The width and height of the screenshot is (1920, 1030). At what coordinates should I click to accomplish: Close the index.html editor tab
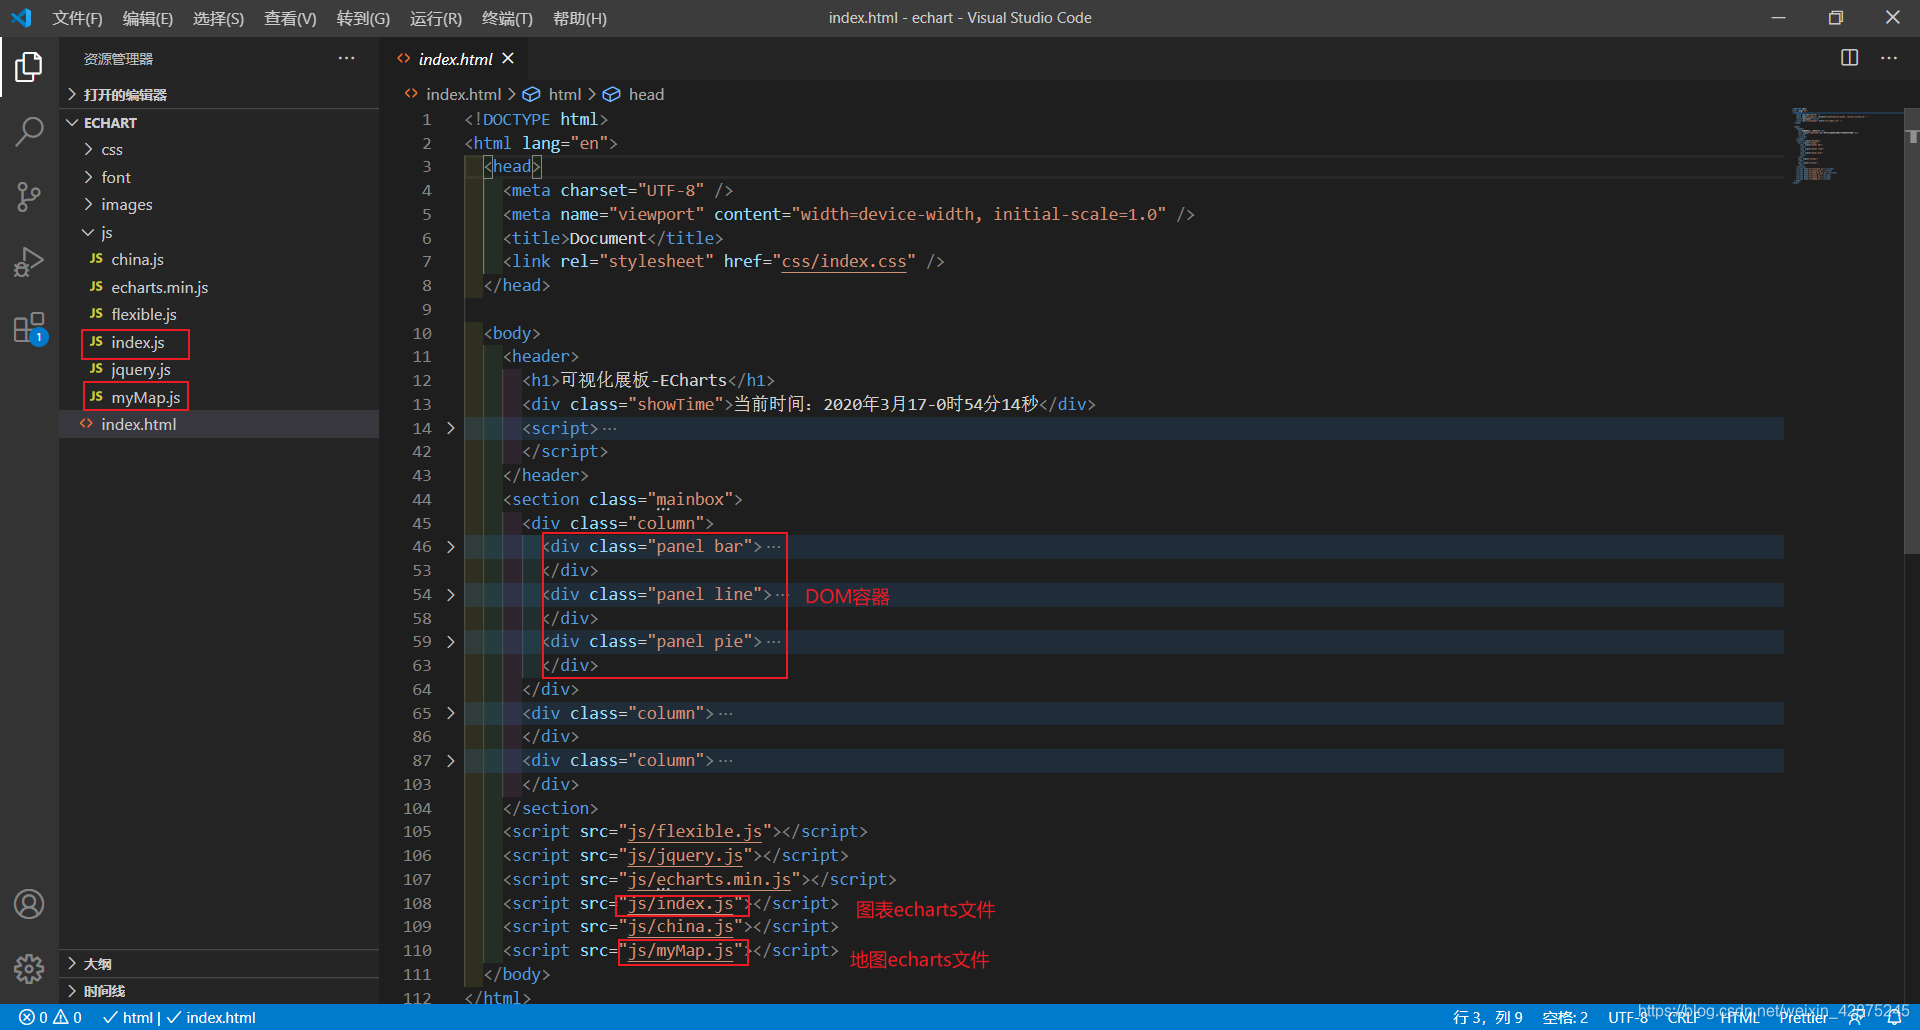(508, 58)
